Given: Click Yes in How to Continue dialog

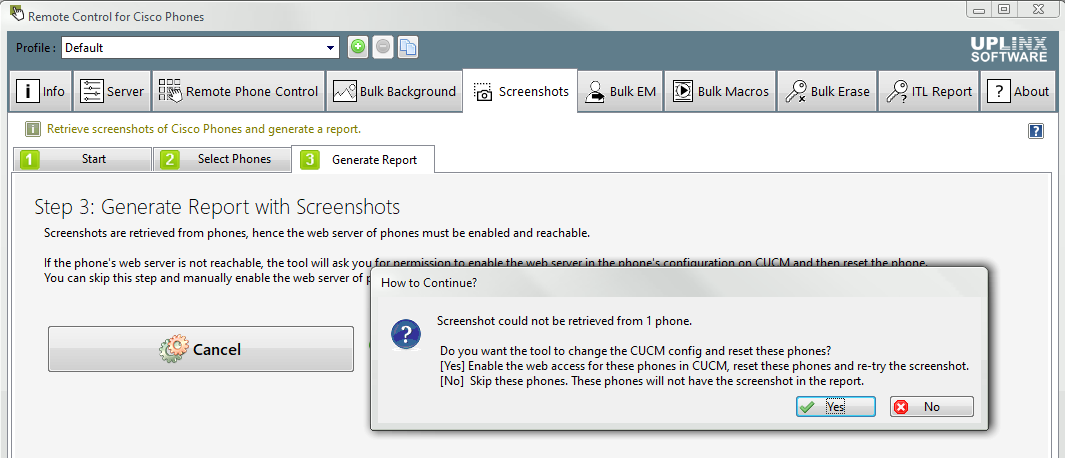Looking at the screenshot, I should [836, 406].
